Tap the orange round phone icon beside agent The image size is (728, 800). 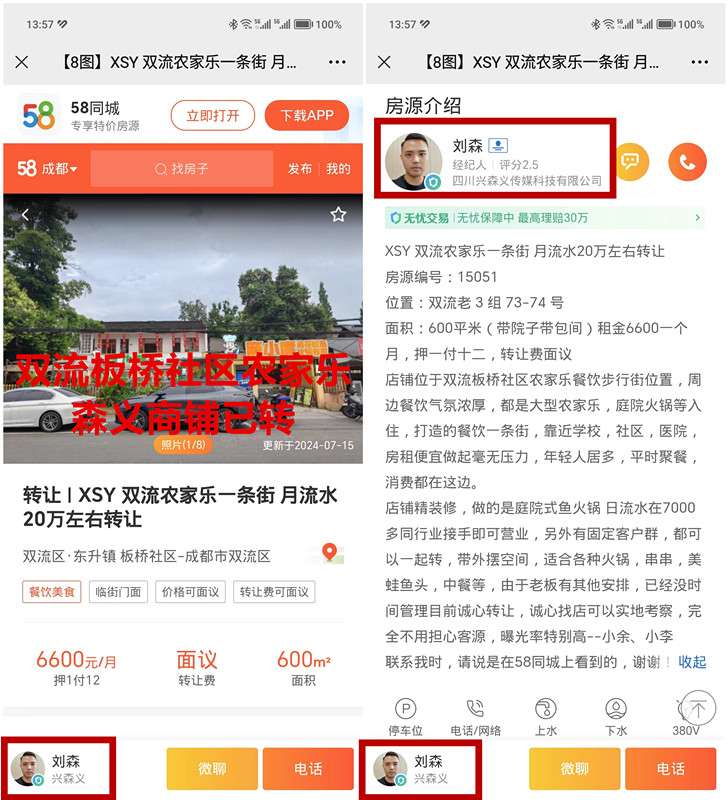pyautogui.click(x=687, y=161)
